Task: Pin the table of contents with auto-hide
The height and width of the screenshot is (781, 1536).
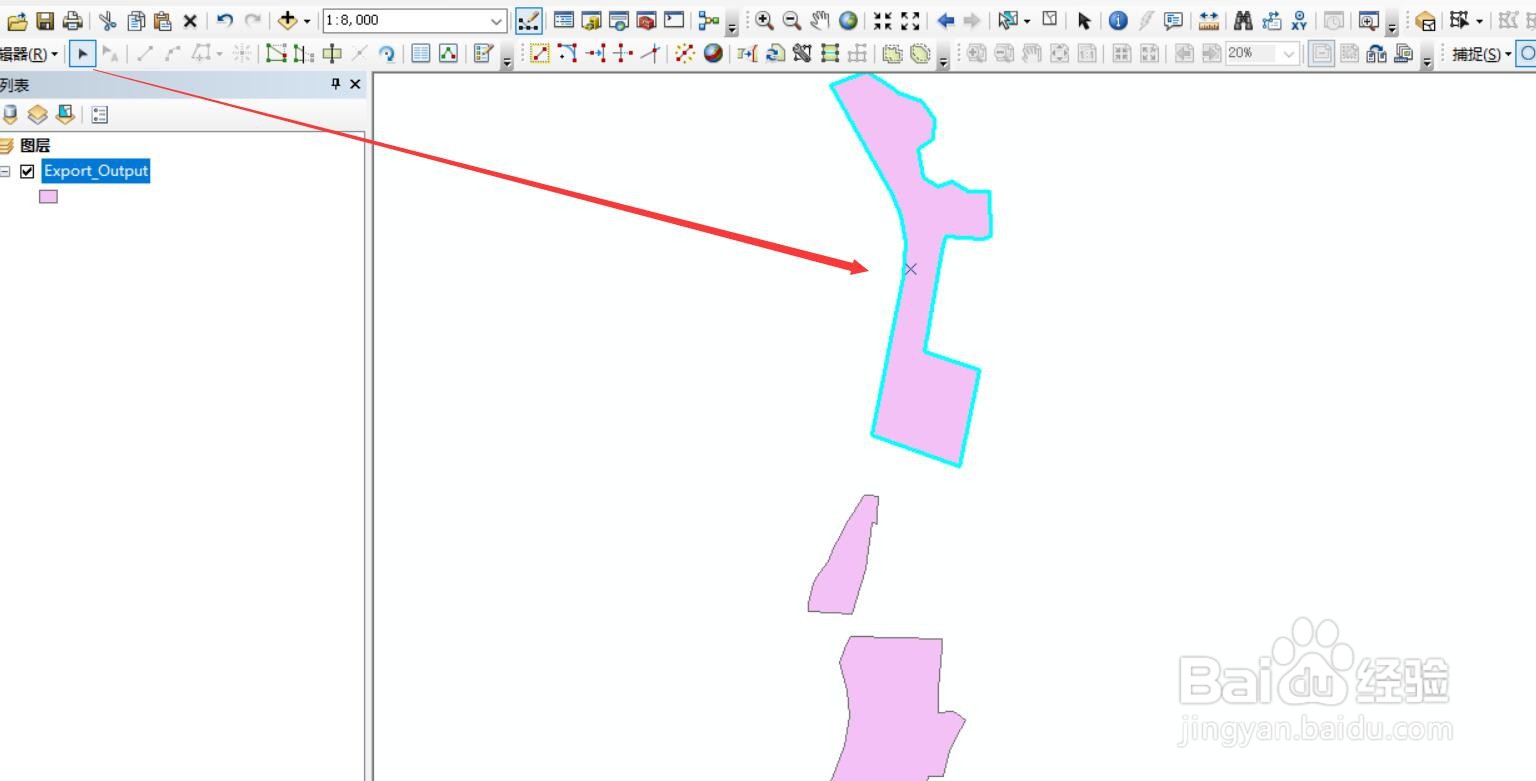Action: tap(336, 85)
